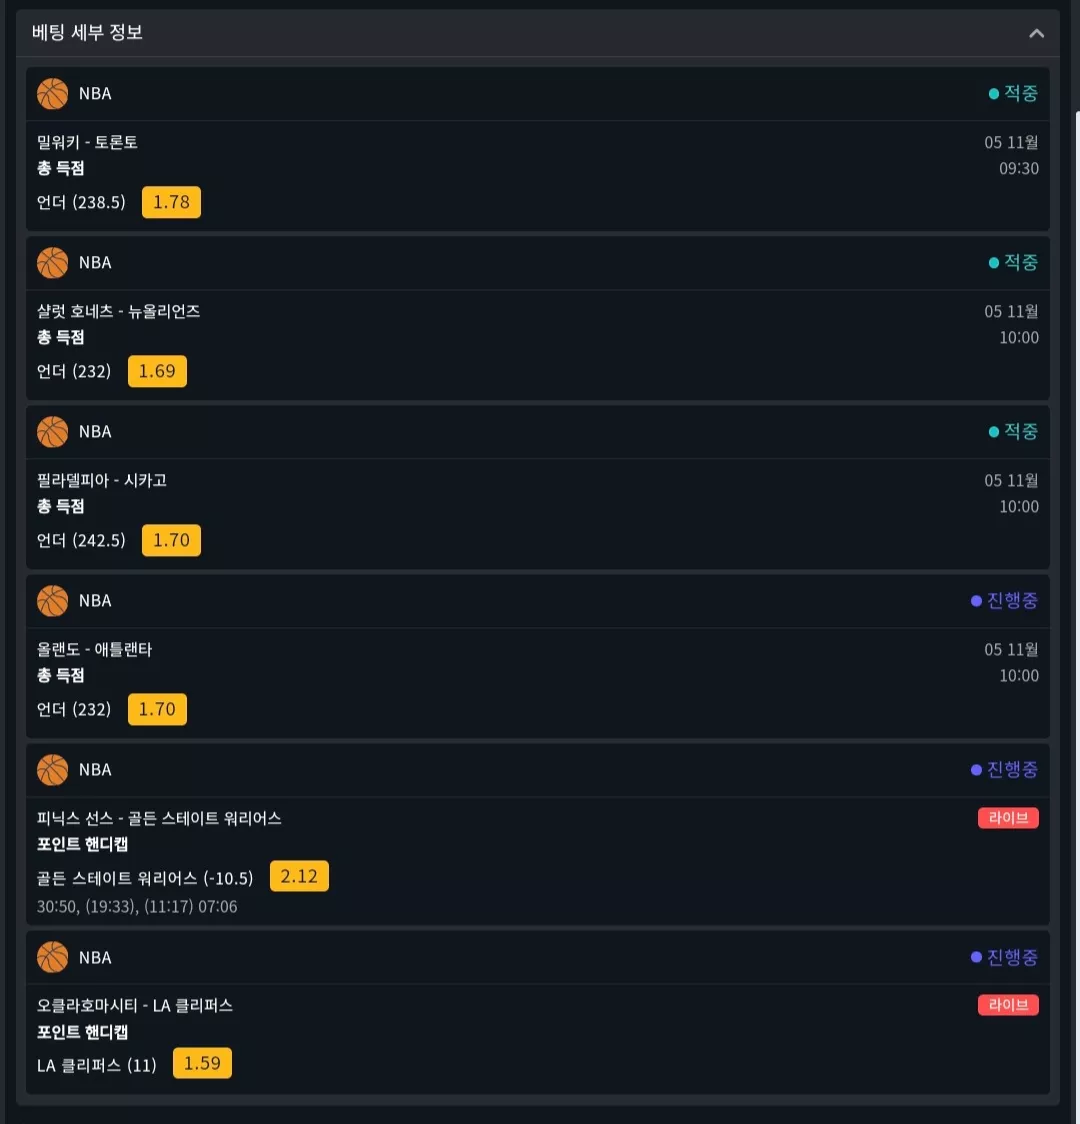The height and width of the screenshot is (1124, 1080).
Task: Click the 1.78 odds badge
Action: 171,202
